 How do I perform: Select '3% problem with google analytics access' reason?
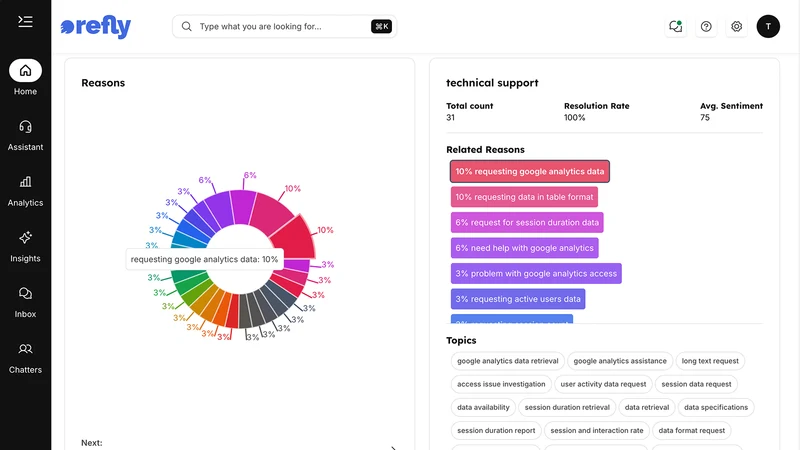click(x=536, y=273)
